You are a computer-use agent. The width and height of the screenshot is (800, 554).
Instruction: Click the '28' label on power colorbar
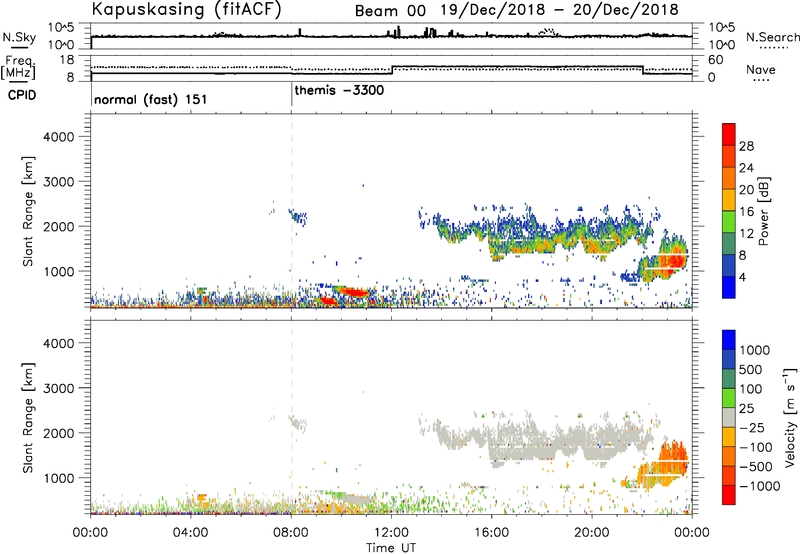746,146
